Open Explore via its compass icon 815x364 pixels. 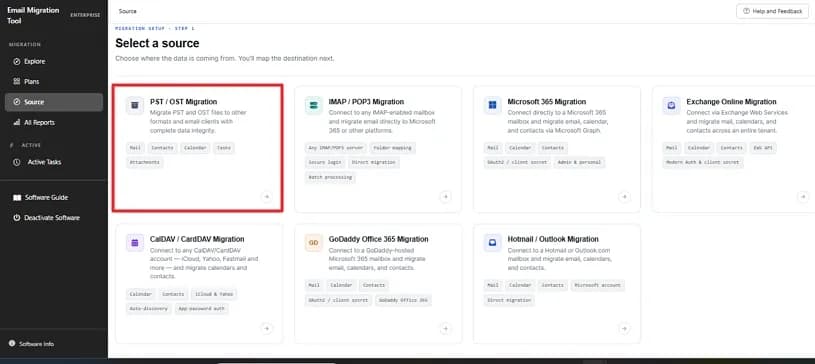pyautogui.click(x=17, y=61)
